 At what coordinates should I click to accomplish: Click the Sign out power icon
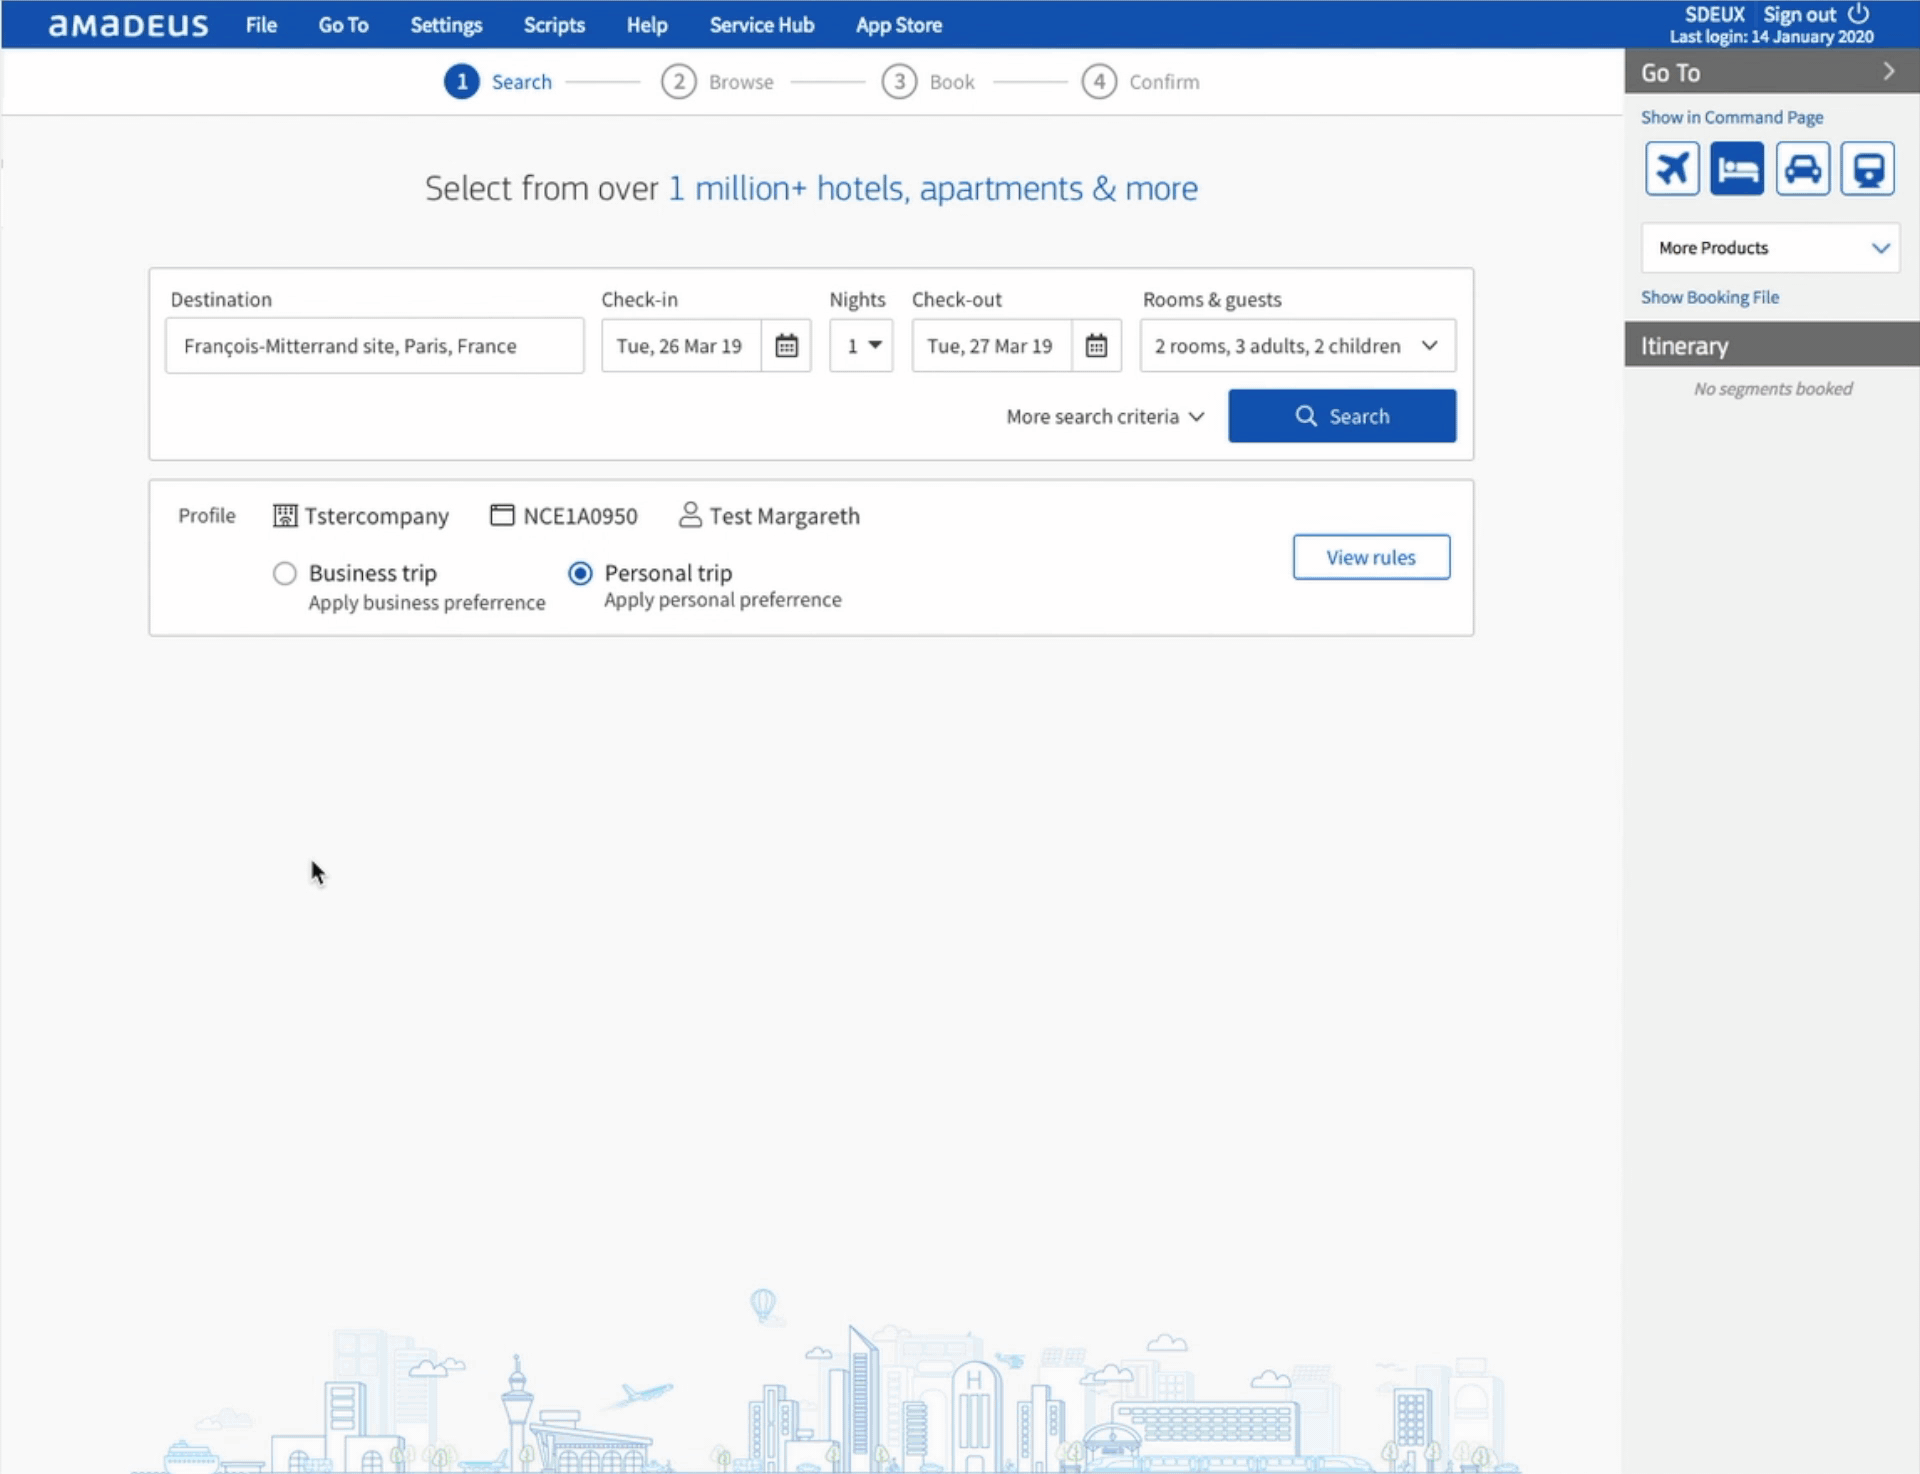1858,14
